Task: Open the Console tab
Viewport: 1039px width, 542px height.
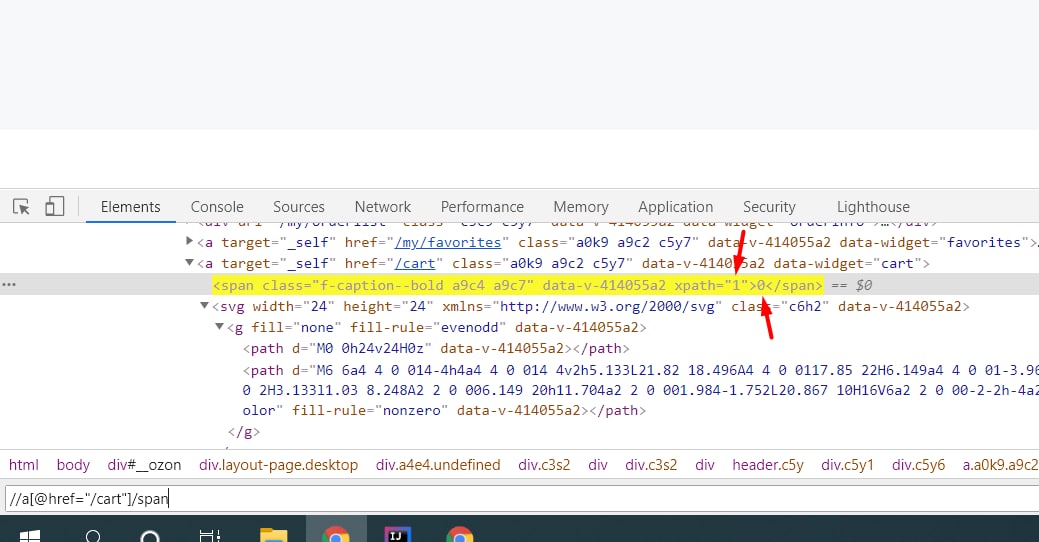Action: point(217,207)
